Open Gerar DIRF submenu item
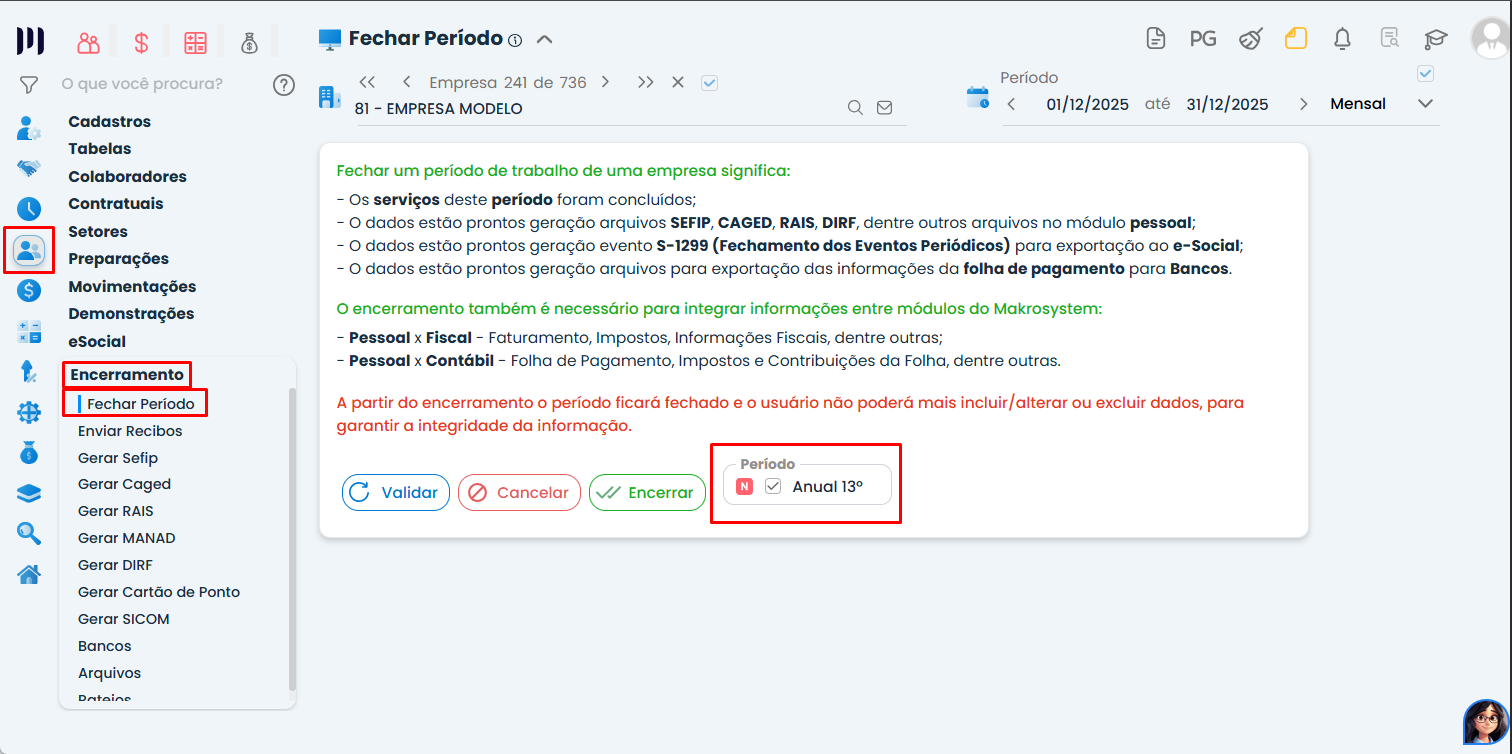 115,565
